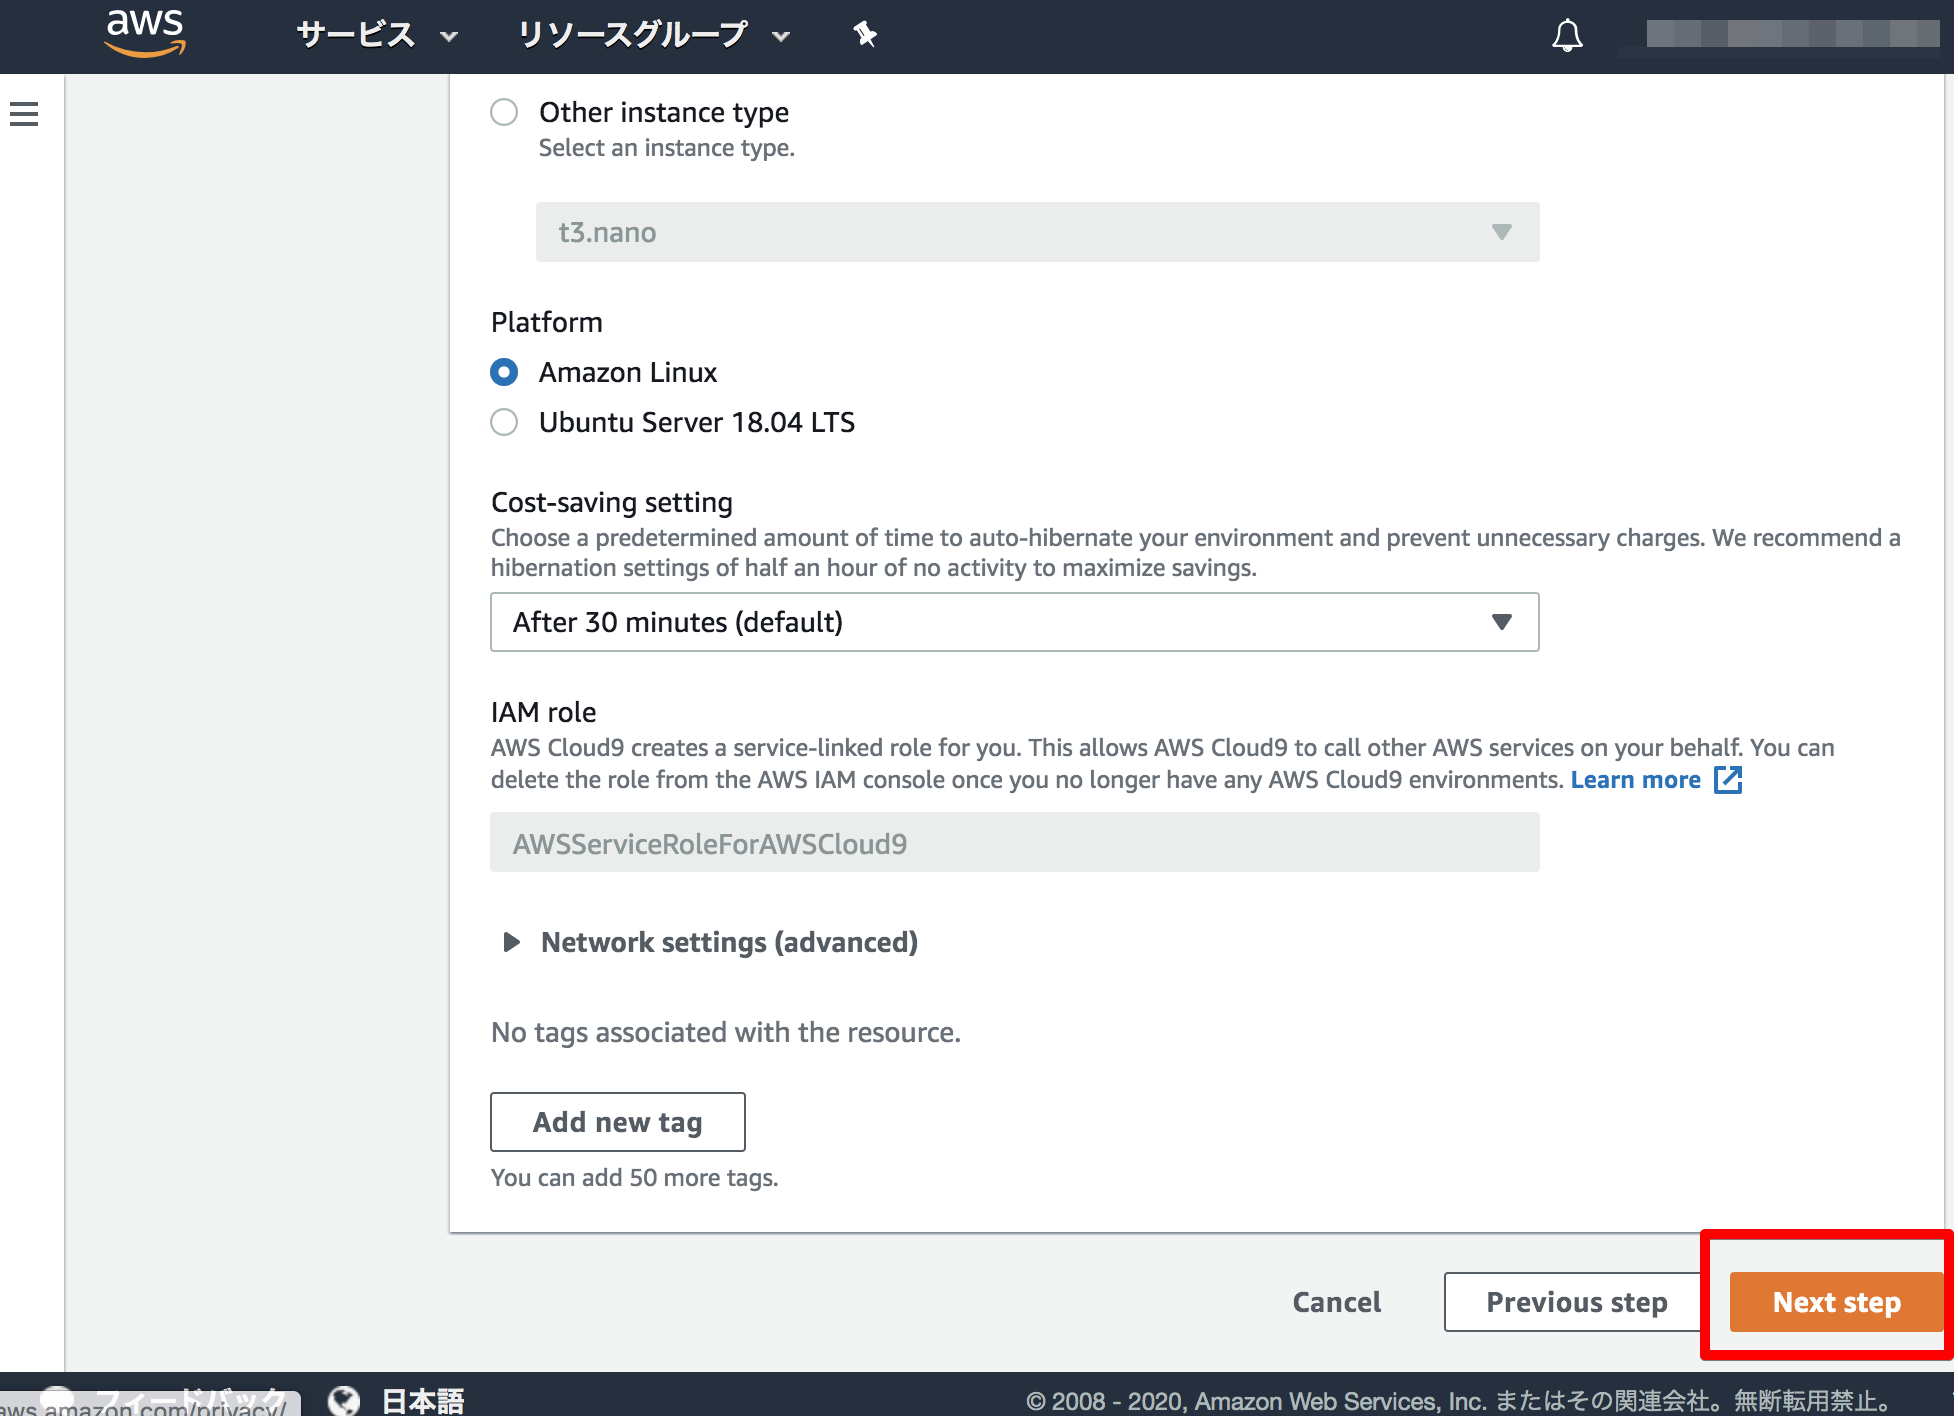Click the pin shortcut icon

pyautogui.click(x=865, y=35)
